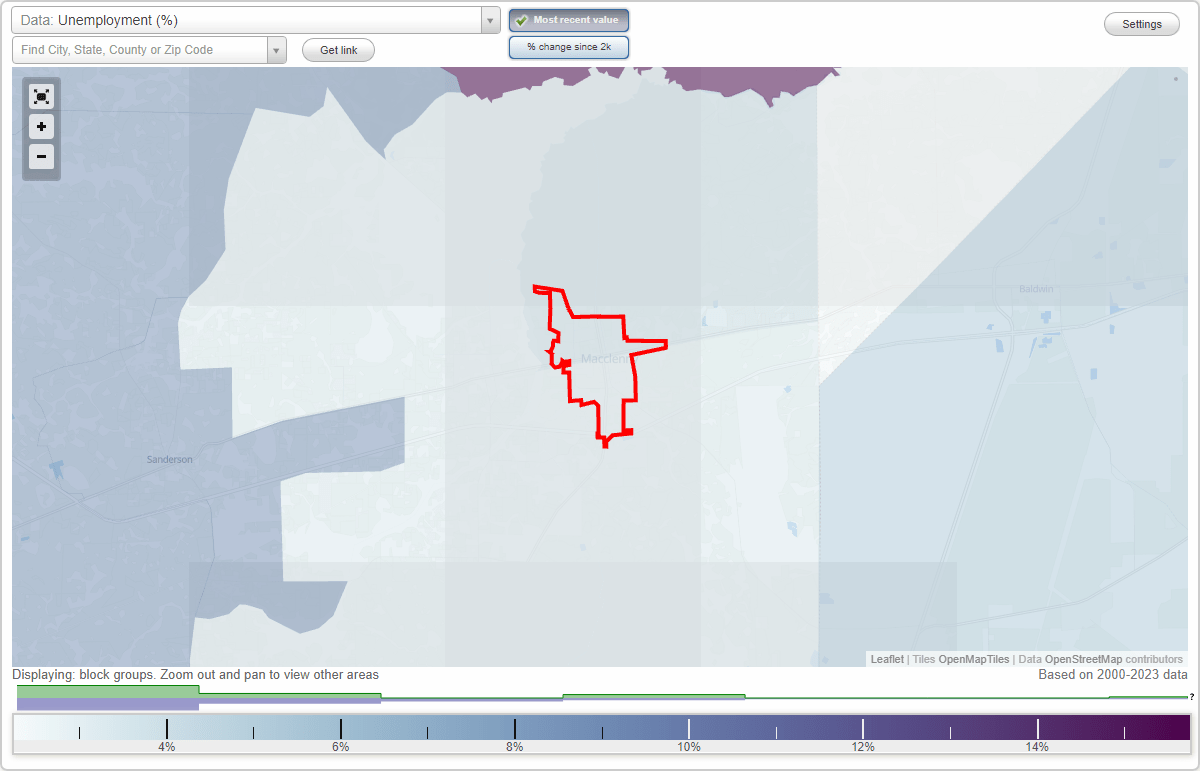Zoom out with the minus button
The width and height of the screenshot is (1200, 771).
click(41, 156)
